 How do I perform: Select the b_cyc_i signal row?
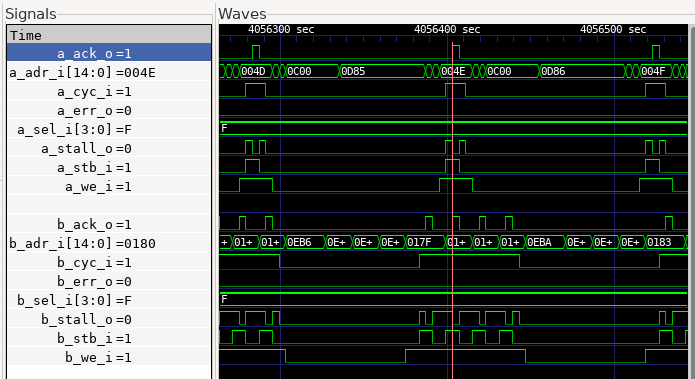tap(109, 262)
